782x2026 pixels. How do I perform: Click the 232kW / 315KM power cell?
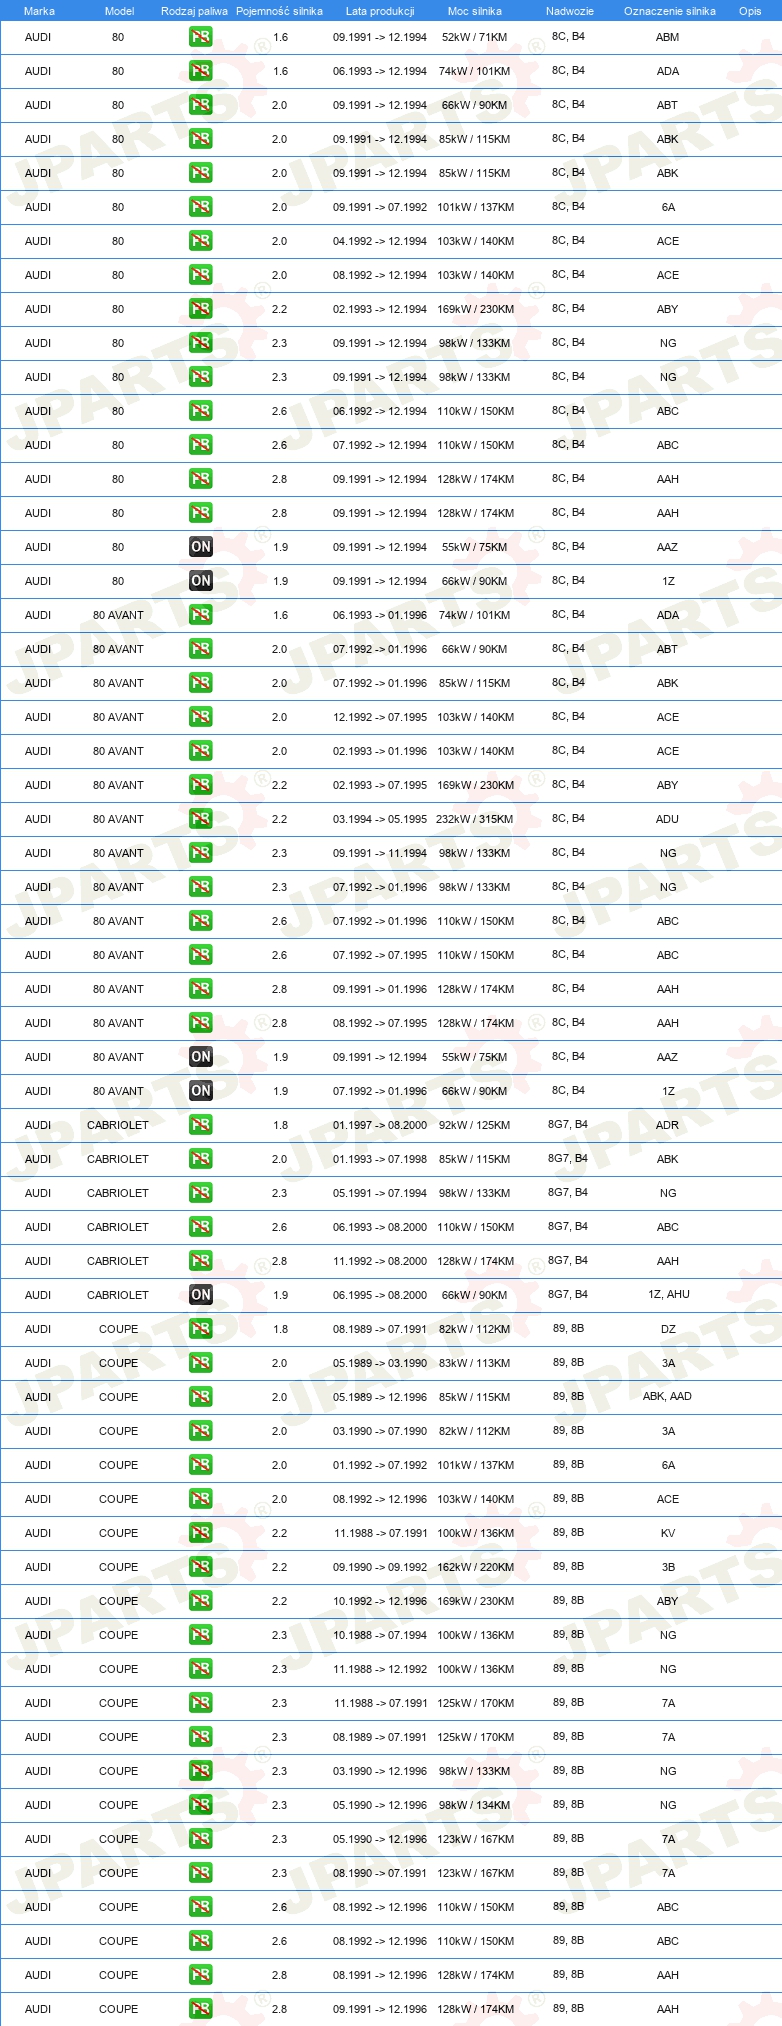coord(474,819)
